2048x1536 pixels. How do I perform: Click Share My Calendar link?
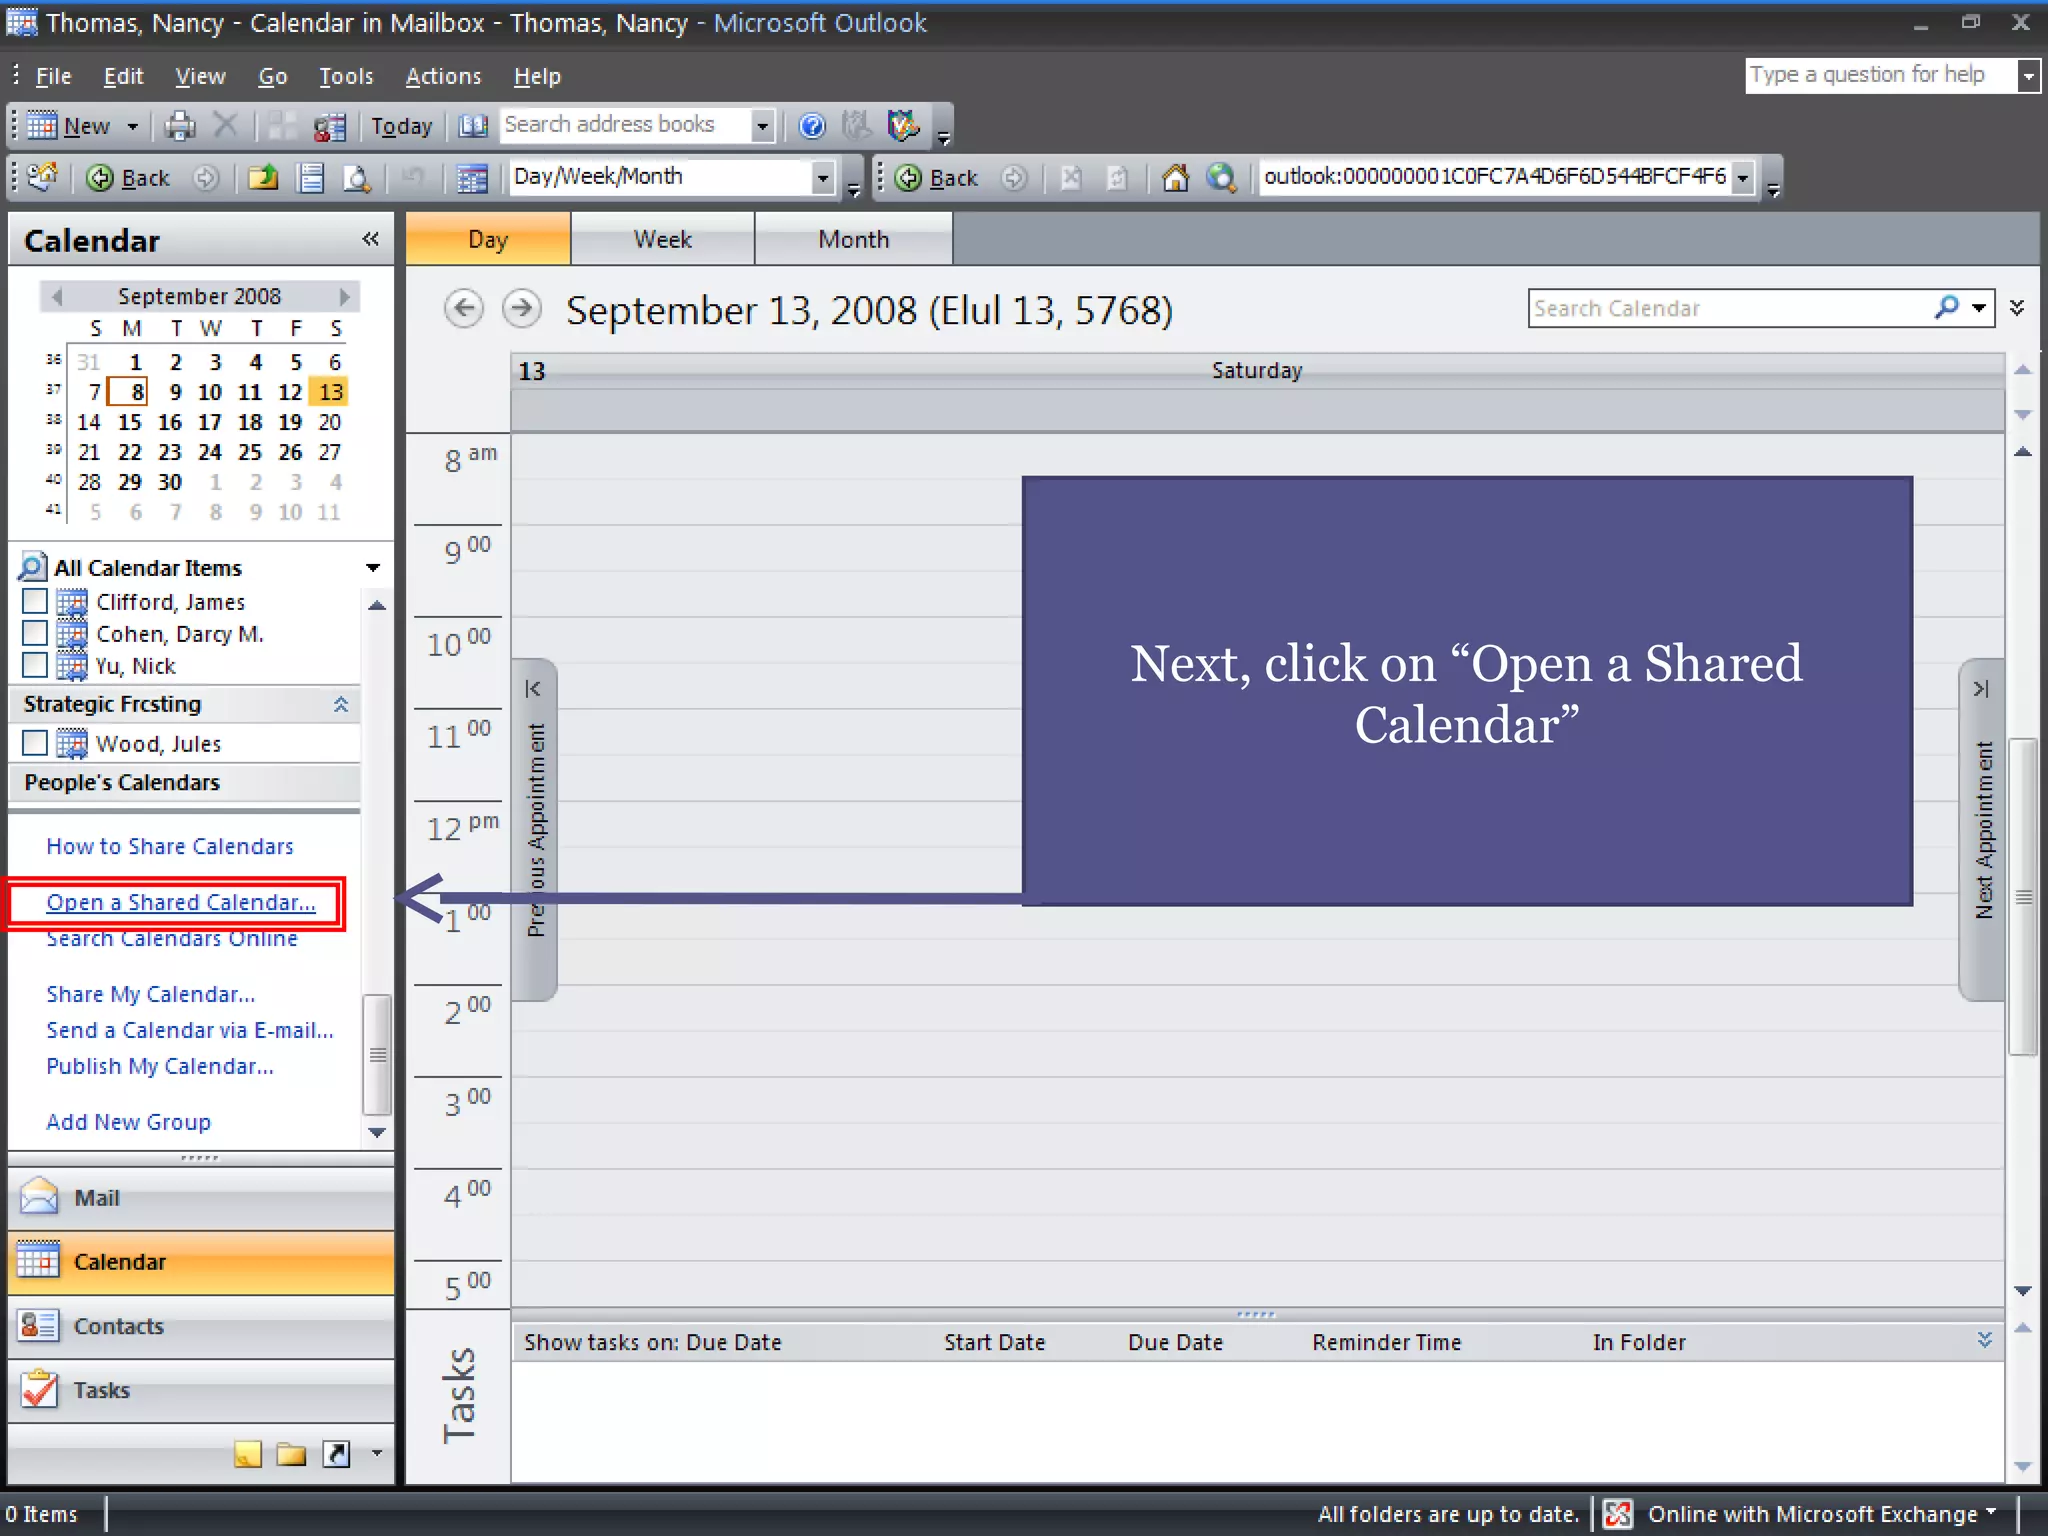coord(150,994)
